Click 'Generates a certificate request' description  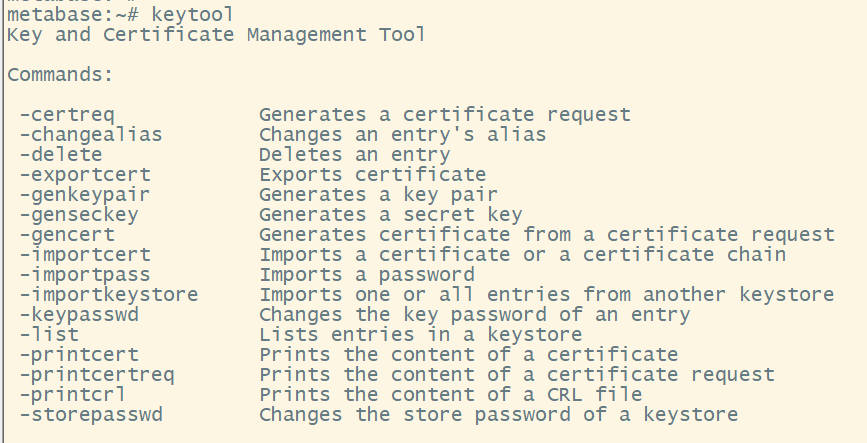pyautogui.click(x=445, y=115)
